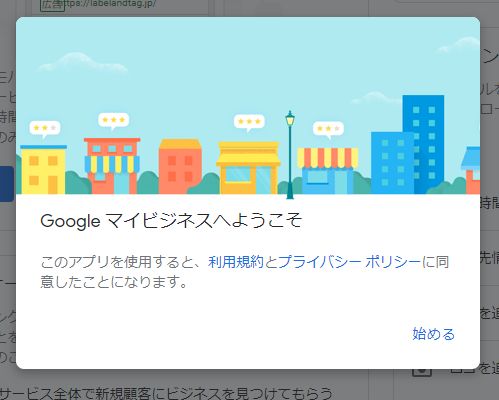Viewport: 499px width, 400px height.
Task: Click the shorter light blue office building
Action: click(x=392, y=163)
